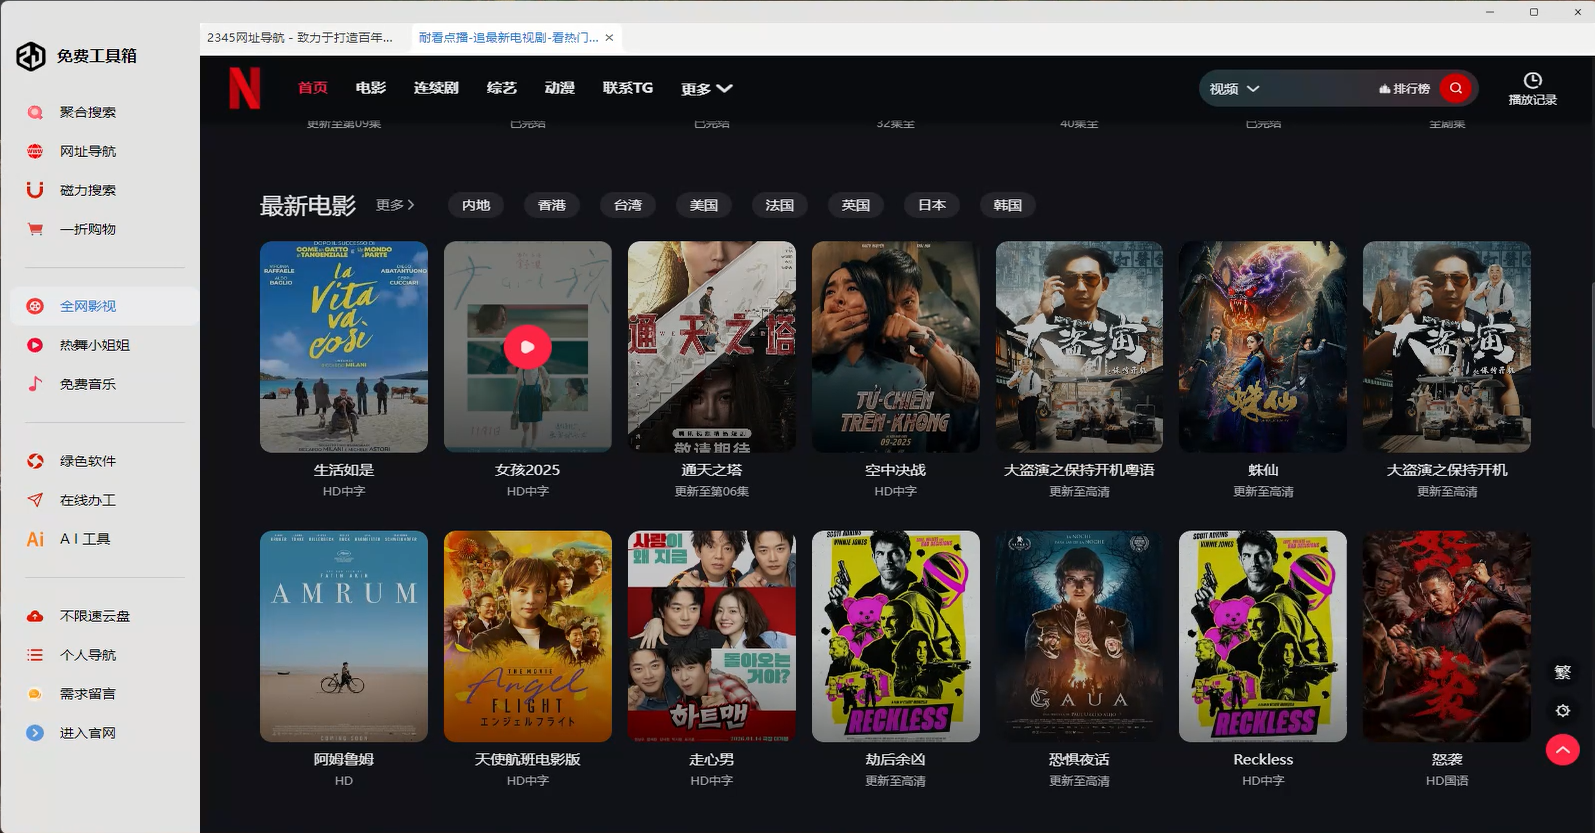Viewport: 1595px width, 833px height.
Task: Go to the 电影 navigation tab
Action: (370, 88)
